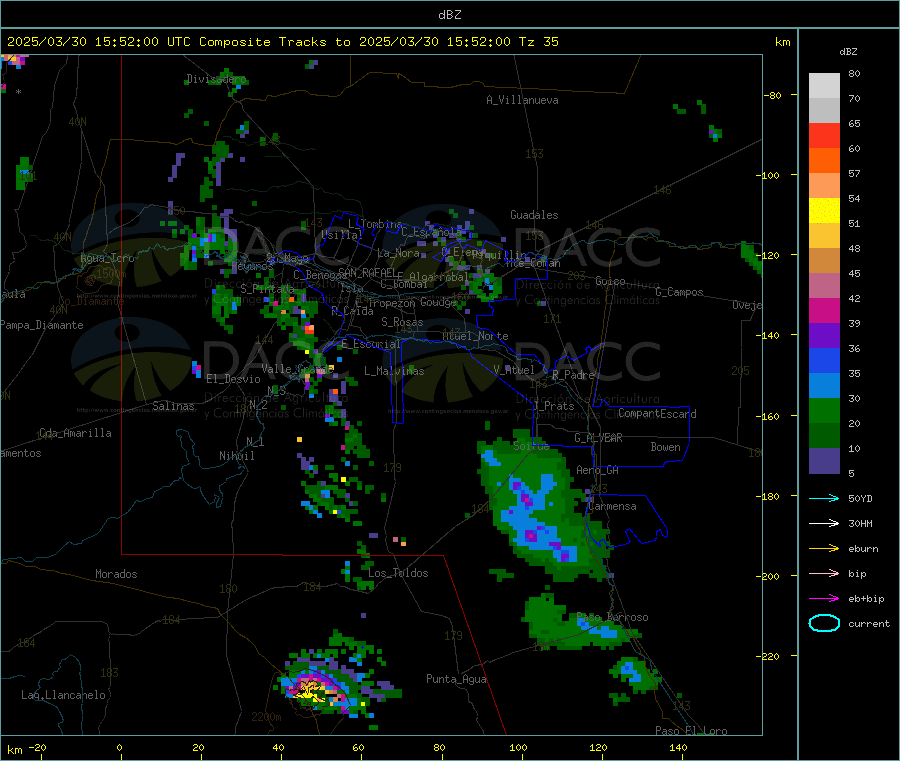Click the Pampa_Diamante place label
The width and height of the screenshot is (900, 761).
pyautogui.click(x=41, y=325)
